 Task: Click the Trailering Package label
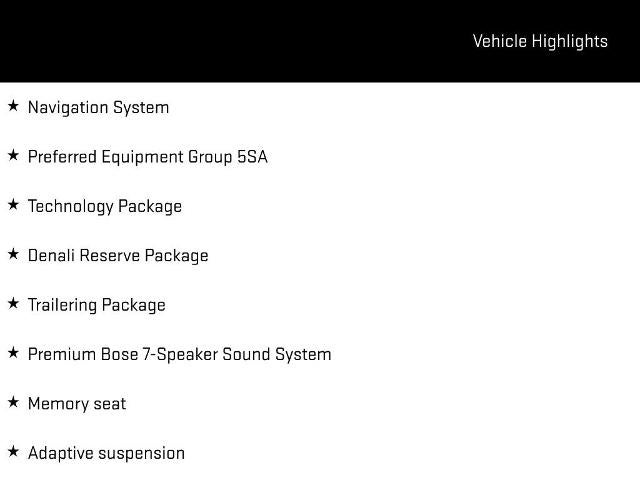point(96,305)
